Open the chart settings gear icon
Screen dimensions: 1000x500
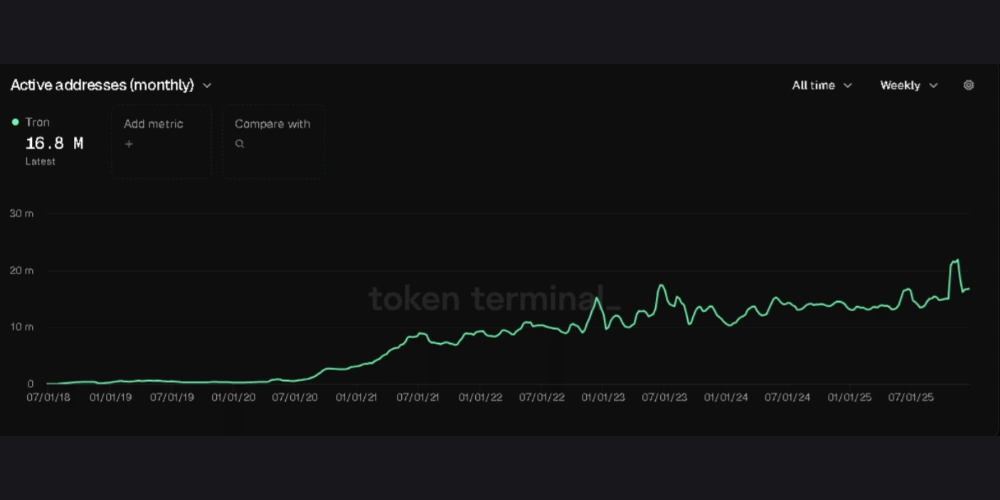click(x=968, y=85)
